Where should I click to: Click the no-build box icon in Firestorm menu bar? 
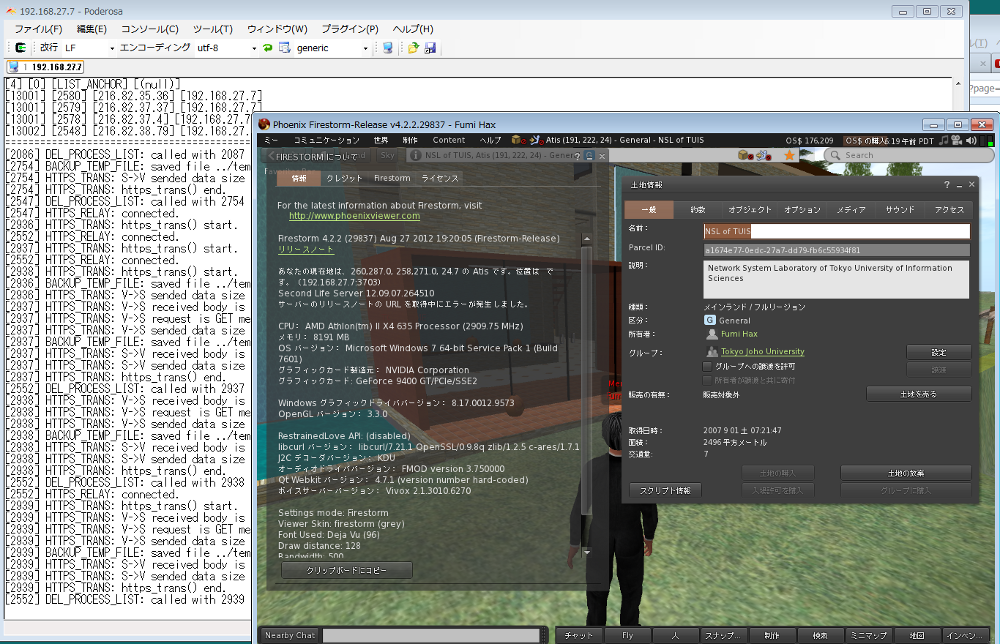point(517,140)
